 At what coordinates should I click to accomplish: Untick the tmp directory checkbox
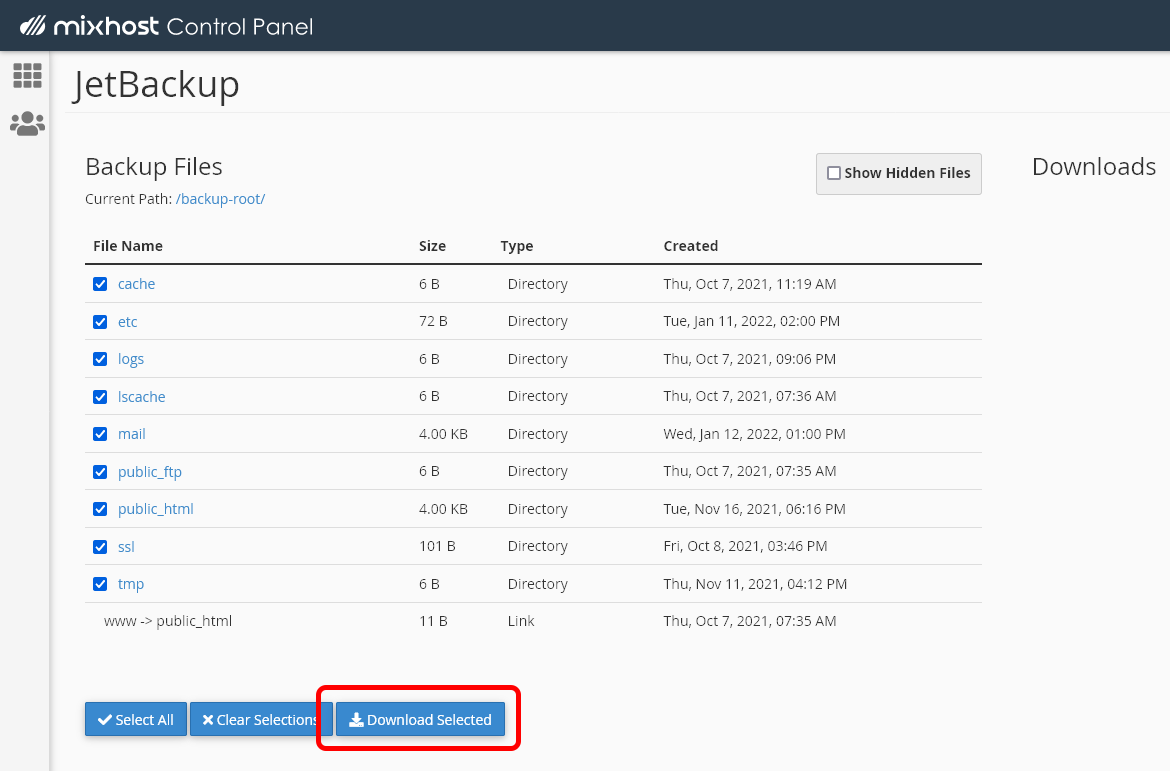[100, 584]
